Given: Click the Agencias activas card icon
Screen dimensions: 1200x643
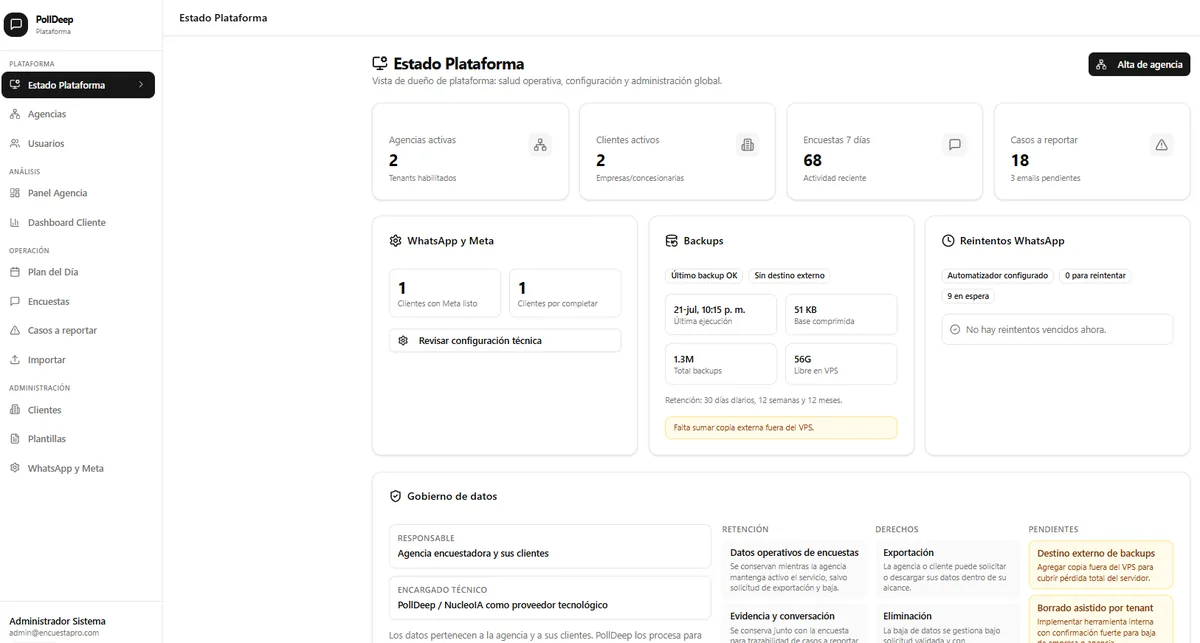Looking at the screenshot, I should (540, 145).
